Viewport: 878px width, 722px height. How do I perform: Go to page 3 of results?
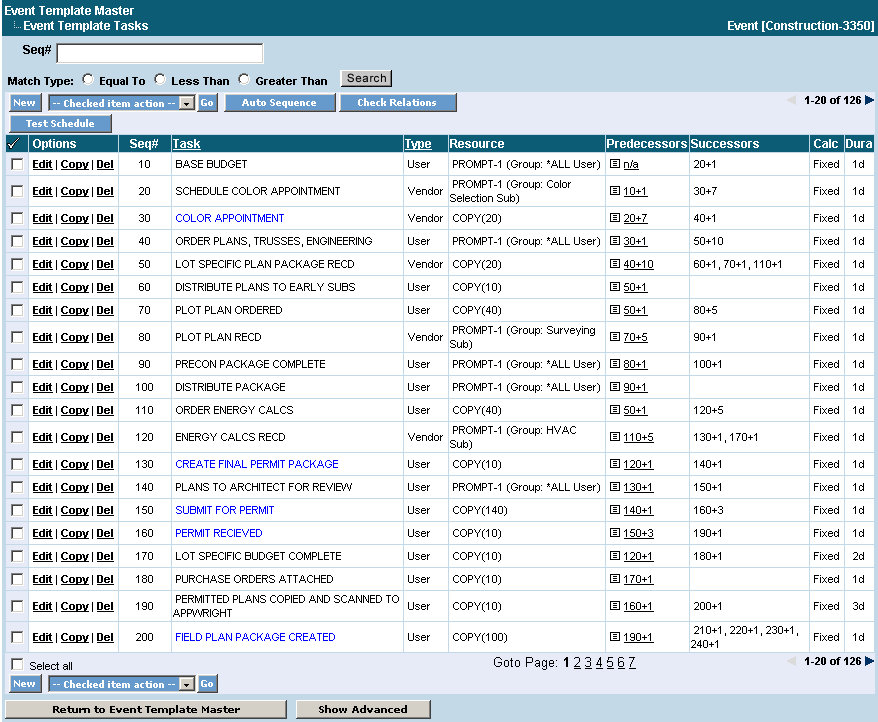coord(588,663)
